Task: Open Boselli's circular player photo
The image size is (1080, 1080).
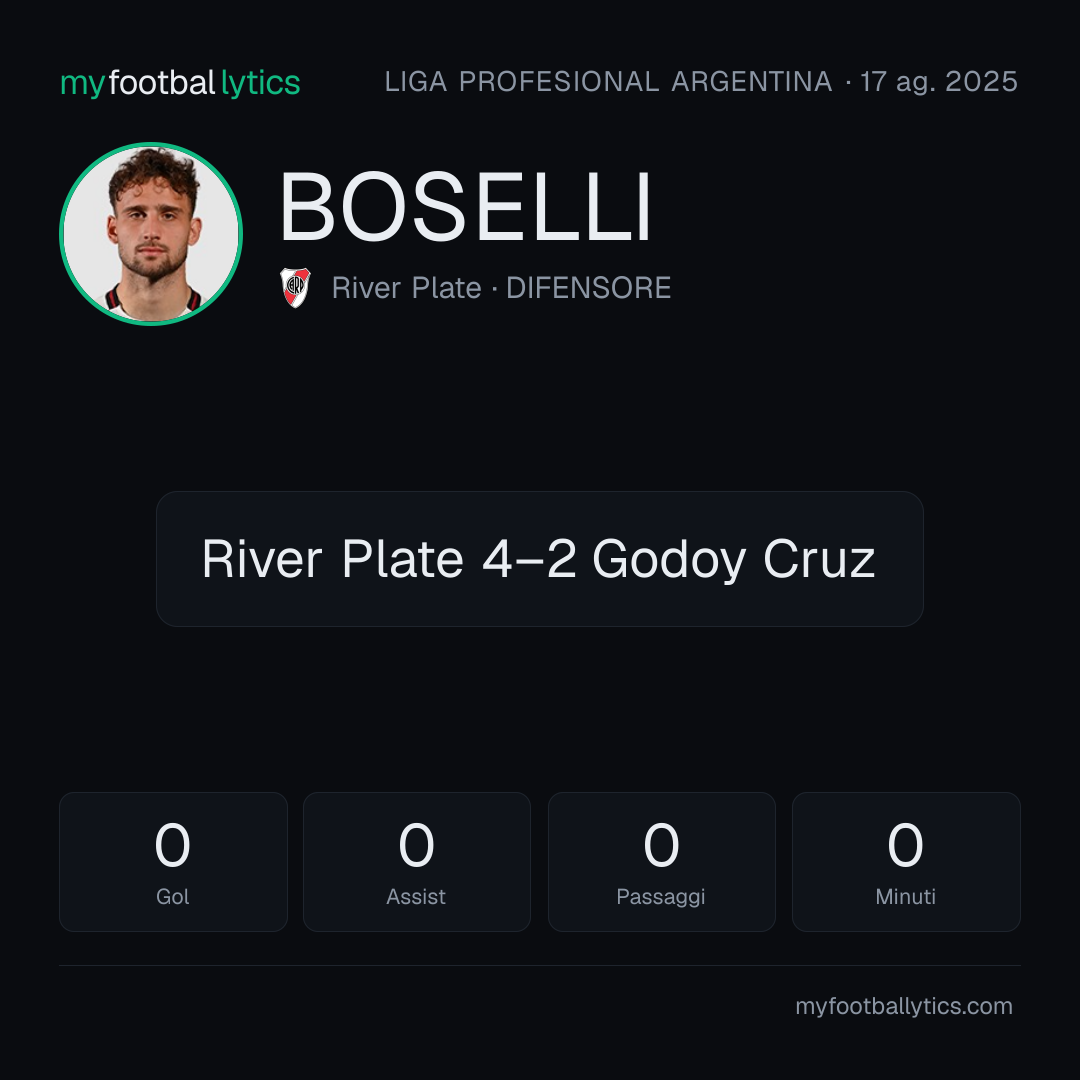Action: pyautogui.click(x=151, y=233)
